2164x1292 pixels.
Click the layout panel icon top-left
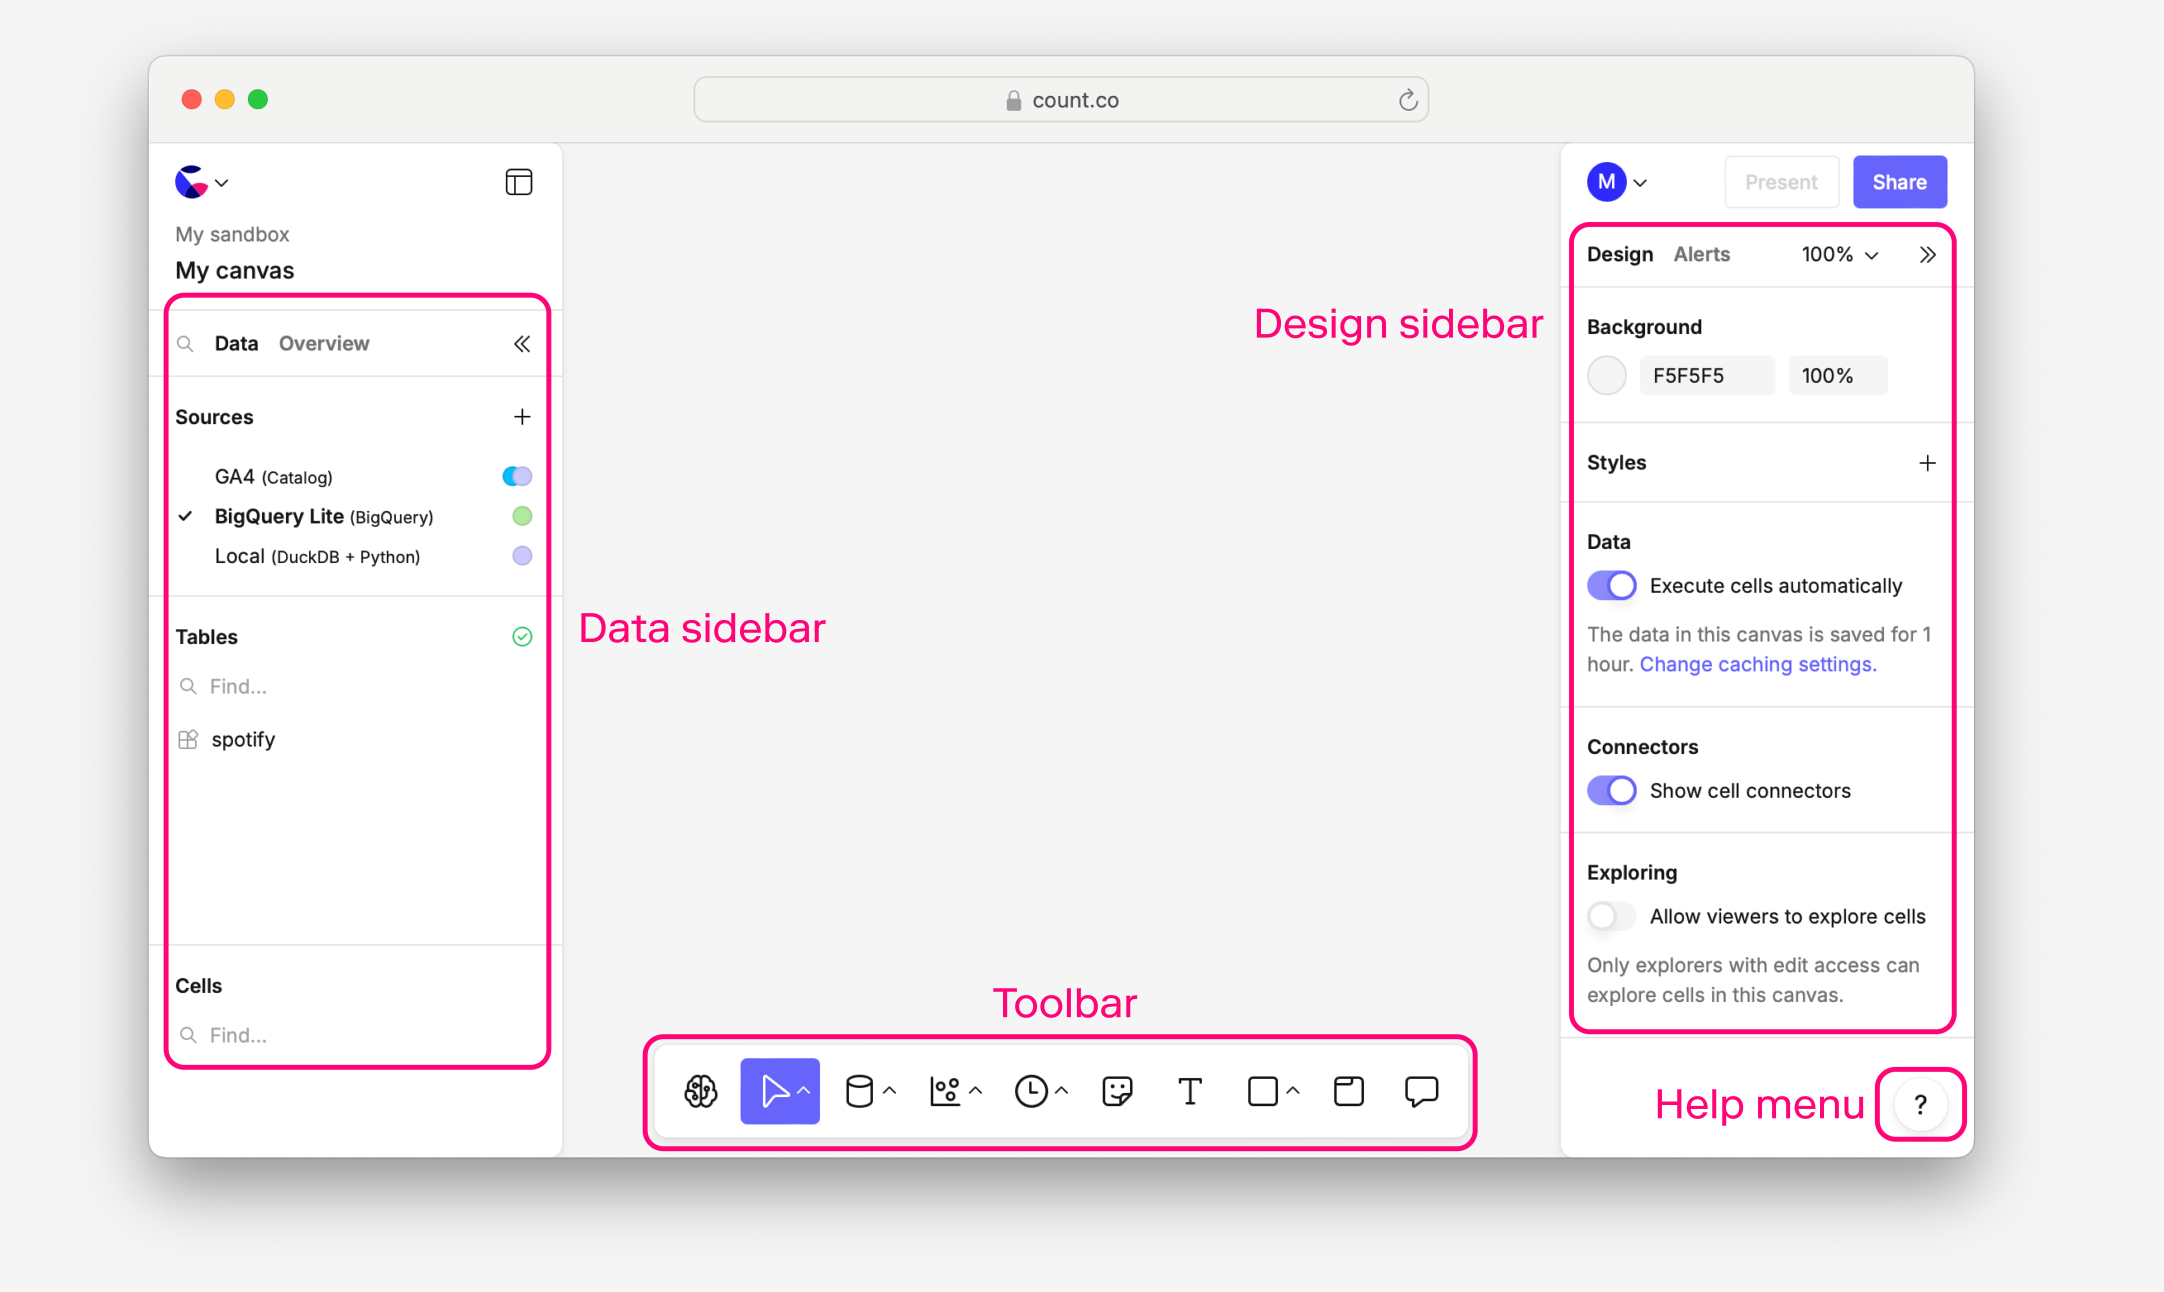coord(519,182)
